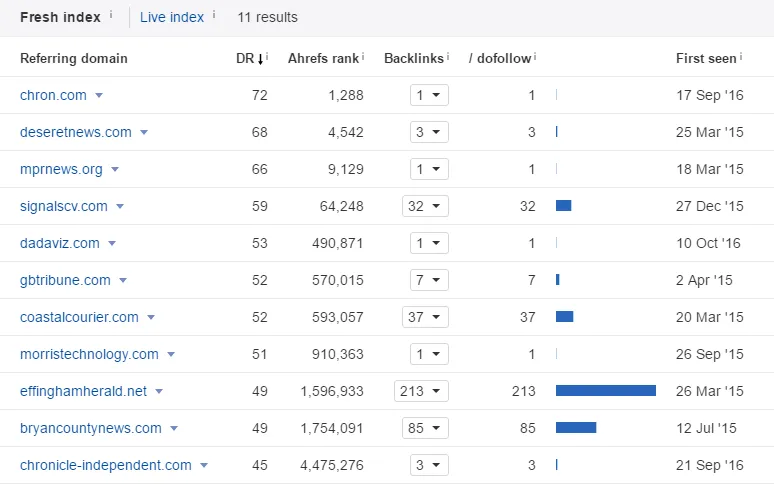Open backlinks dropdown for bryancountynews.com
The image size is (774, 486).
click(426, 428)
